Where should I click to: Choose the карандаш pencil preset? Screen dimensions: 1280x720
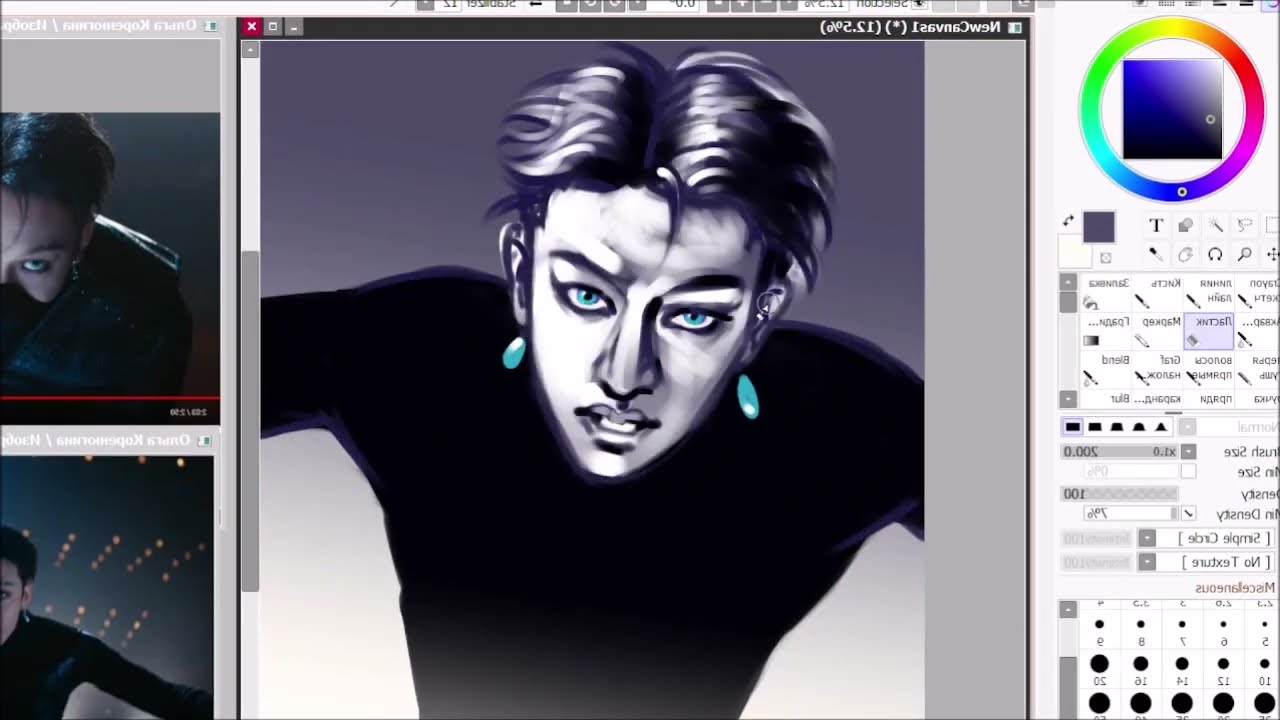1155,399
